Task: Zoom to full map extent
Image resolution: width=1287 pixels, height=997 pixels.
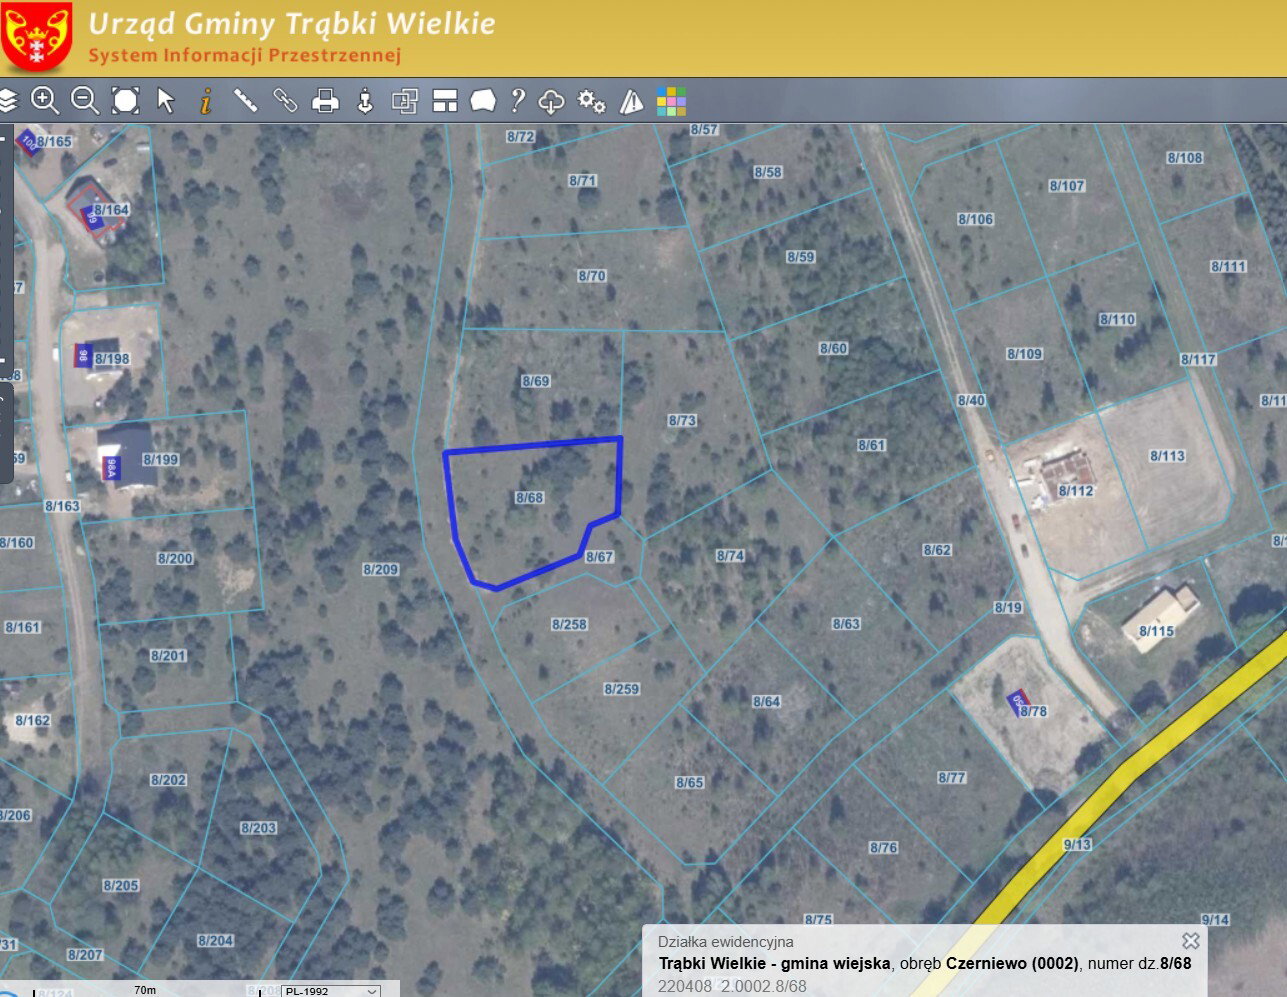Action: pos(125,101)
